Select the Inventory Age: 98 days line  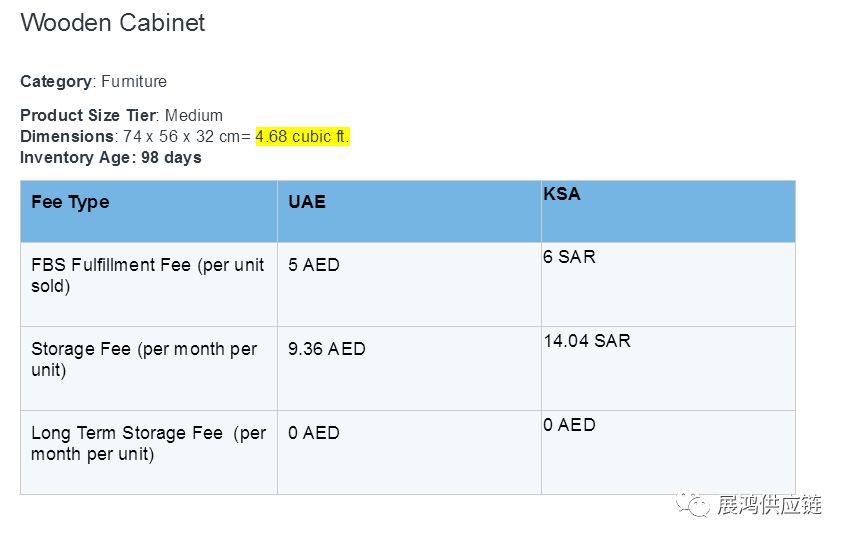110,157
